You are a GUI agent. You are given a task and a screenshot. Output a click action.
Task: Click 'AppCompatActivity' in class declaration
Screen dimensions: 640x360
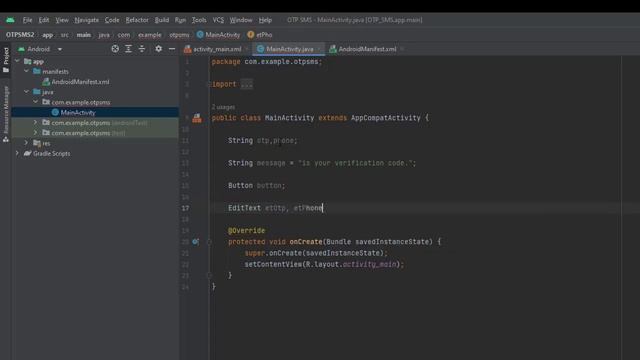point(386,118)
